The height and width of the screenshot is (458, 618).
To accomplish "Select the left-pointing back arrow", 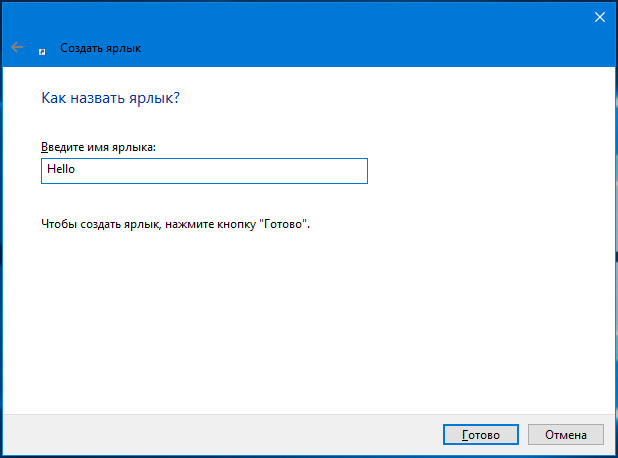I will tap(17, 47).
